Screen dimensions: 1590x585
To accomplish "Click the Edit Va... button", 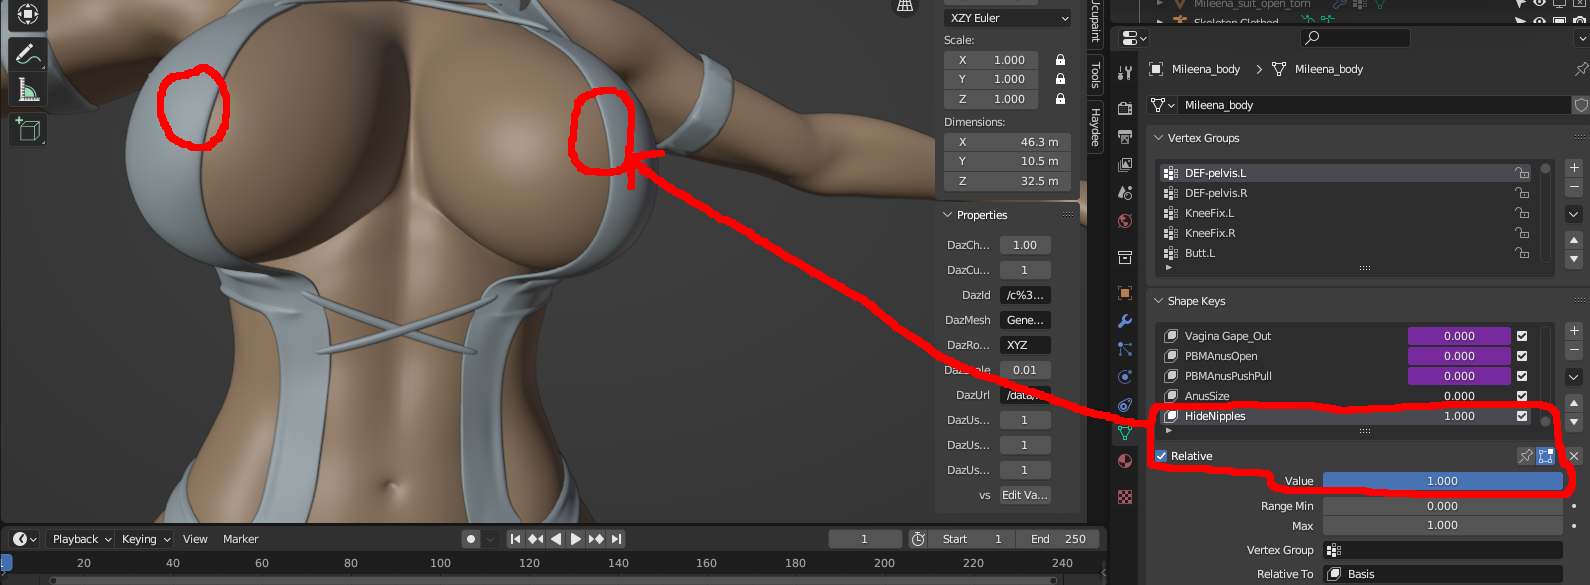I will (x=1025, y=495).
